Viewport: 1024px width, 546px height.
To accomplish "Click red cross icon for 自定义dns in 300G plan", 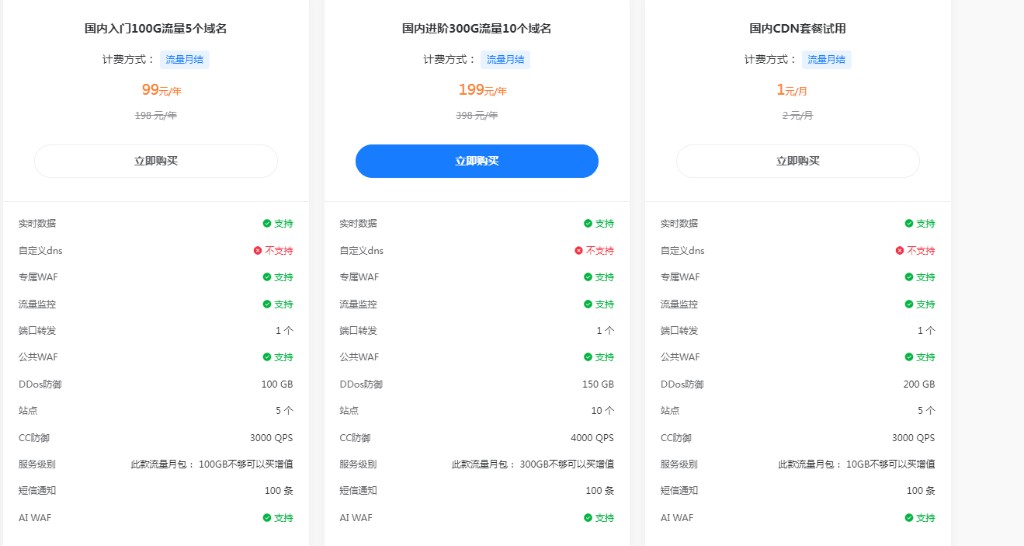I will coord(579,250).
